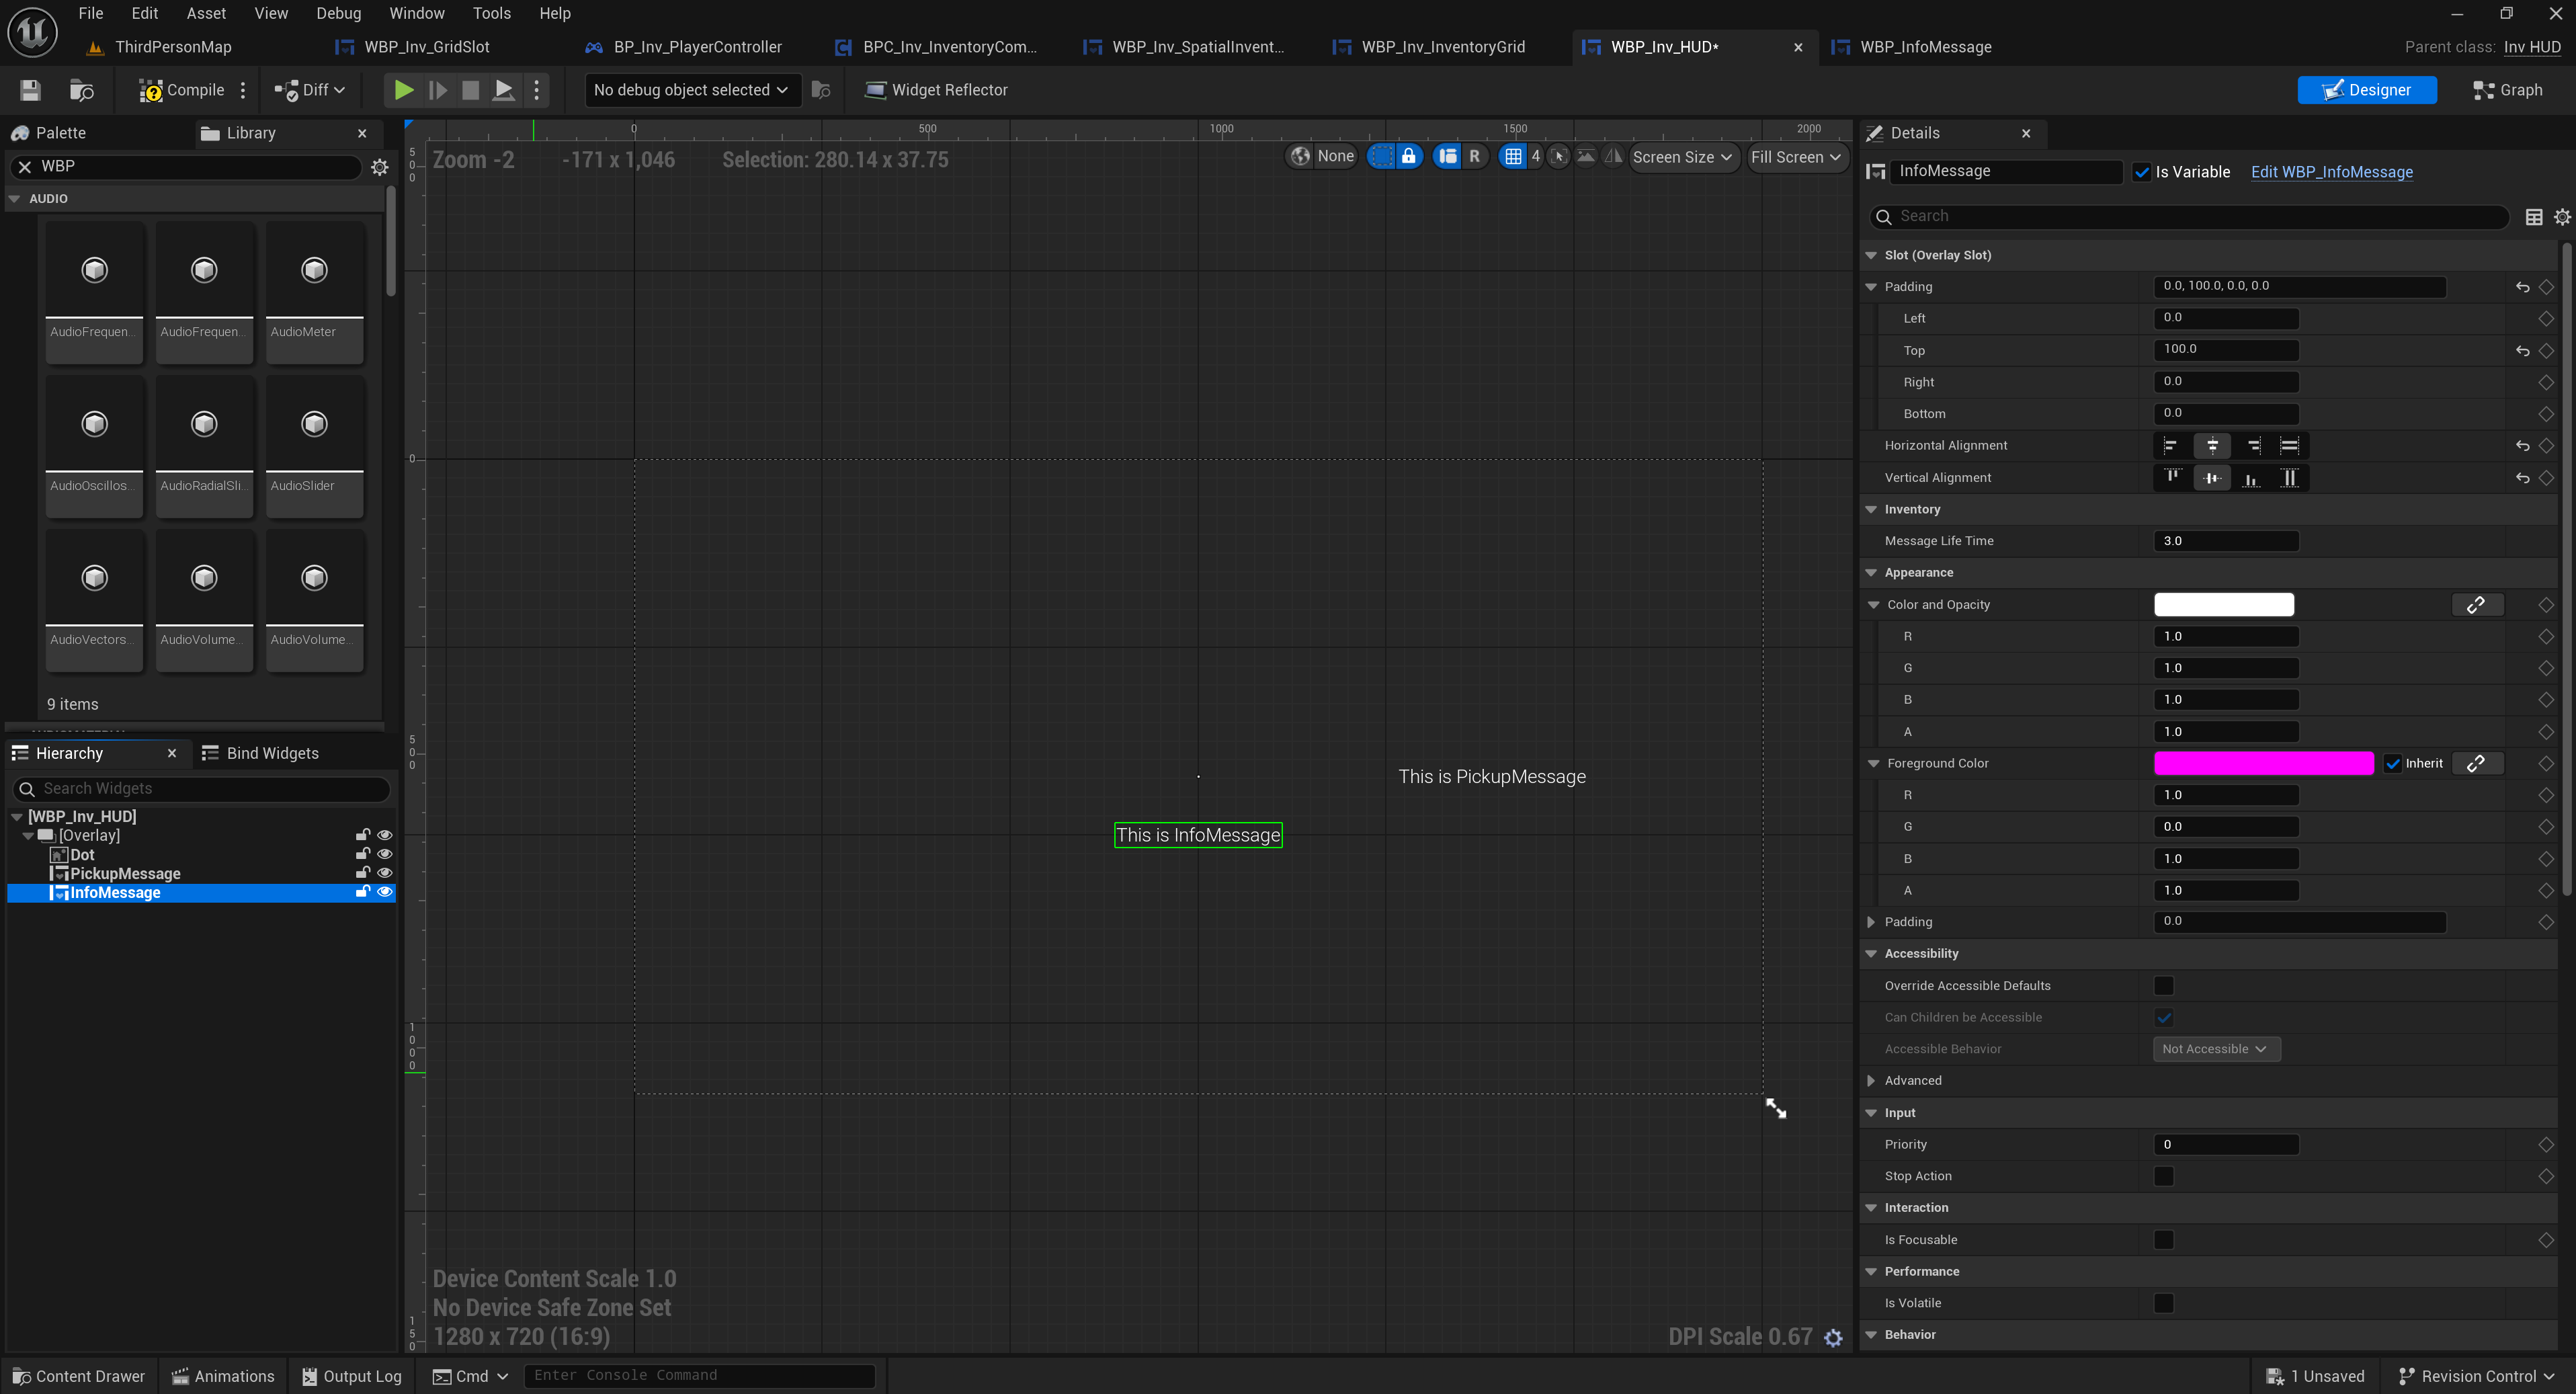This screenshot has height=1394, width=2576.
Task: Uncheck the Foreground Color Inherit checkbox
Action: click(x=2393, y=763)
